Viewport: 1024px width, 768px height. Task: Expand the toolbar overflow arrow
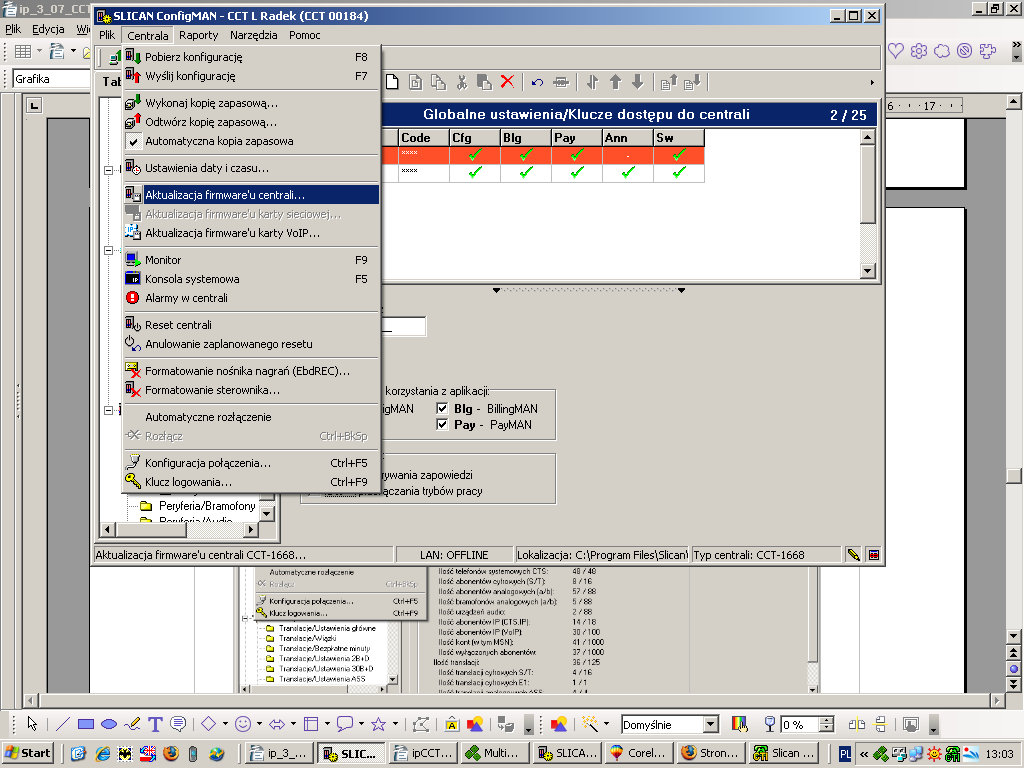pyautogui.click(x=872, y=82)
